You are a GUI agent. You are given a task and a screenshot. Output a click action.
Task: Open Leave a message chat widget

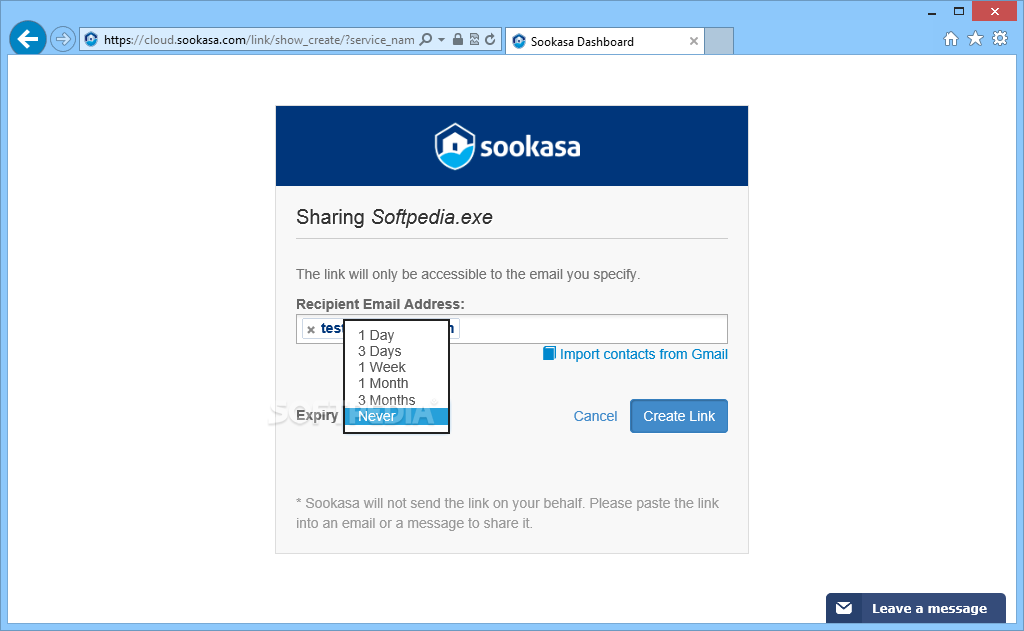click(916, 608)
